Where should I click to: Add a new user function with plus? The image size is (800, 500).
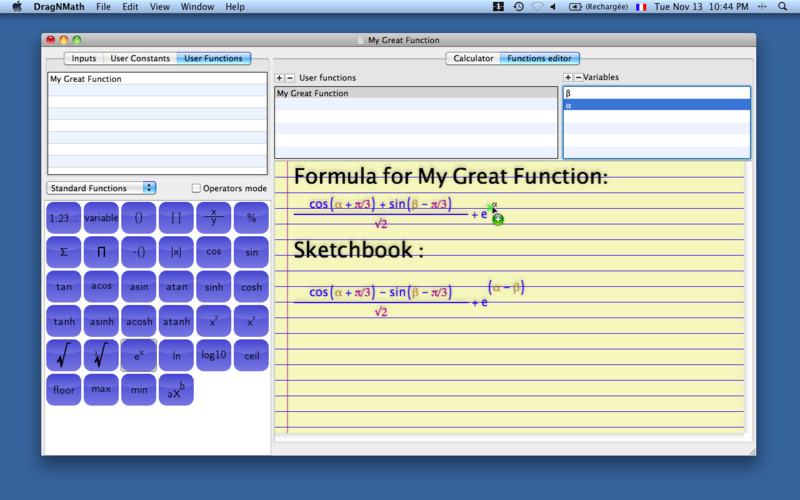tap(280, 78)
